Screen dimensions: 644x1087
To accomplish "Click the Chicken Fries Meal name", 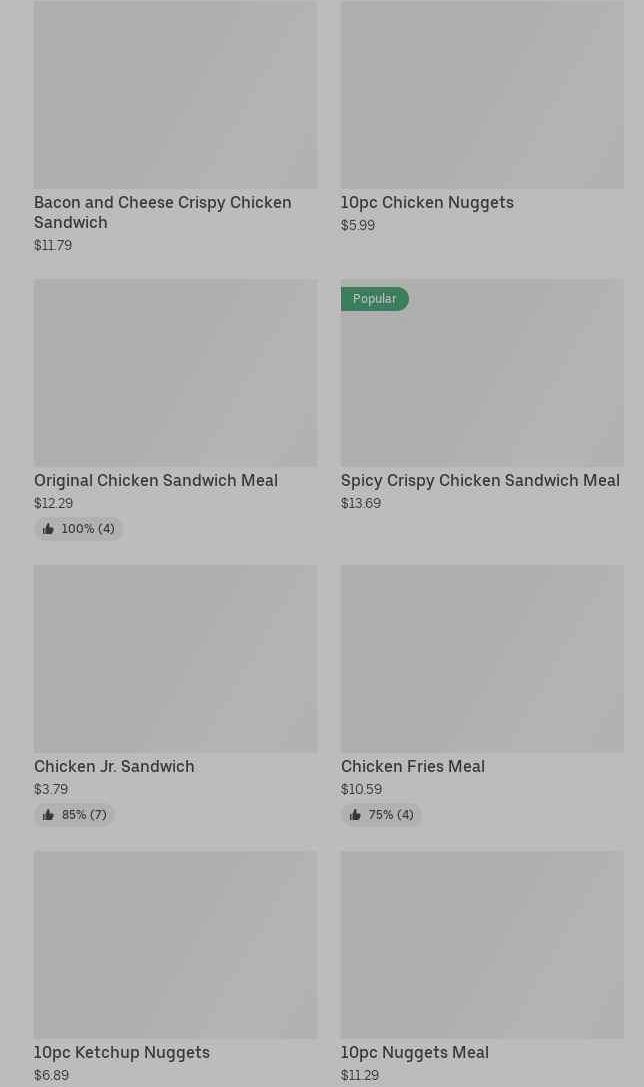I will click(x=412, y=766).
